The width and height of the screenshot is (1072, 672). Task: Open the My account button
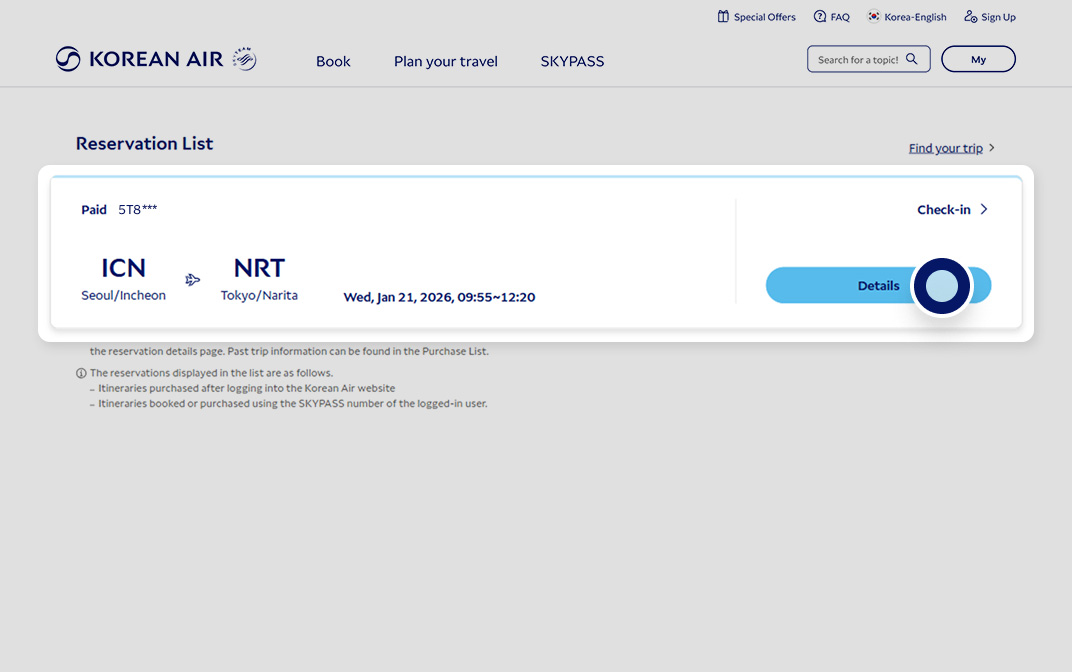[978, 59]
